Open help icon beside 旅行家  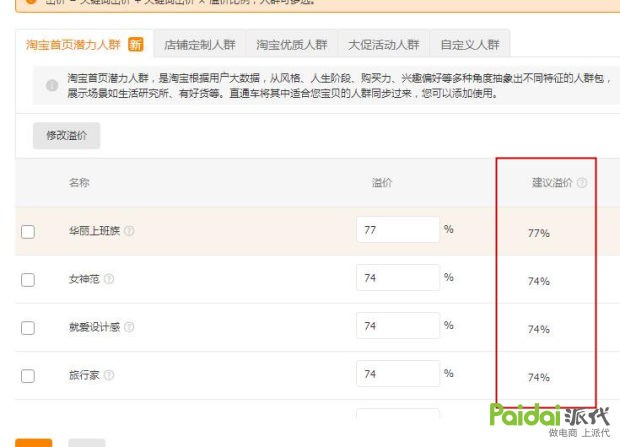(109, 375)
